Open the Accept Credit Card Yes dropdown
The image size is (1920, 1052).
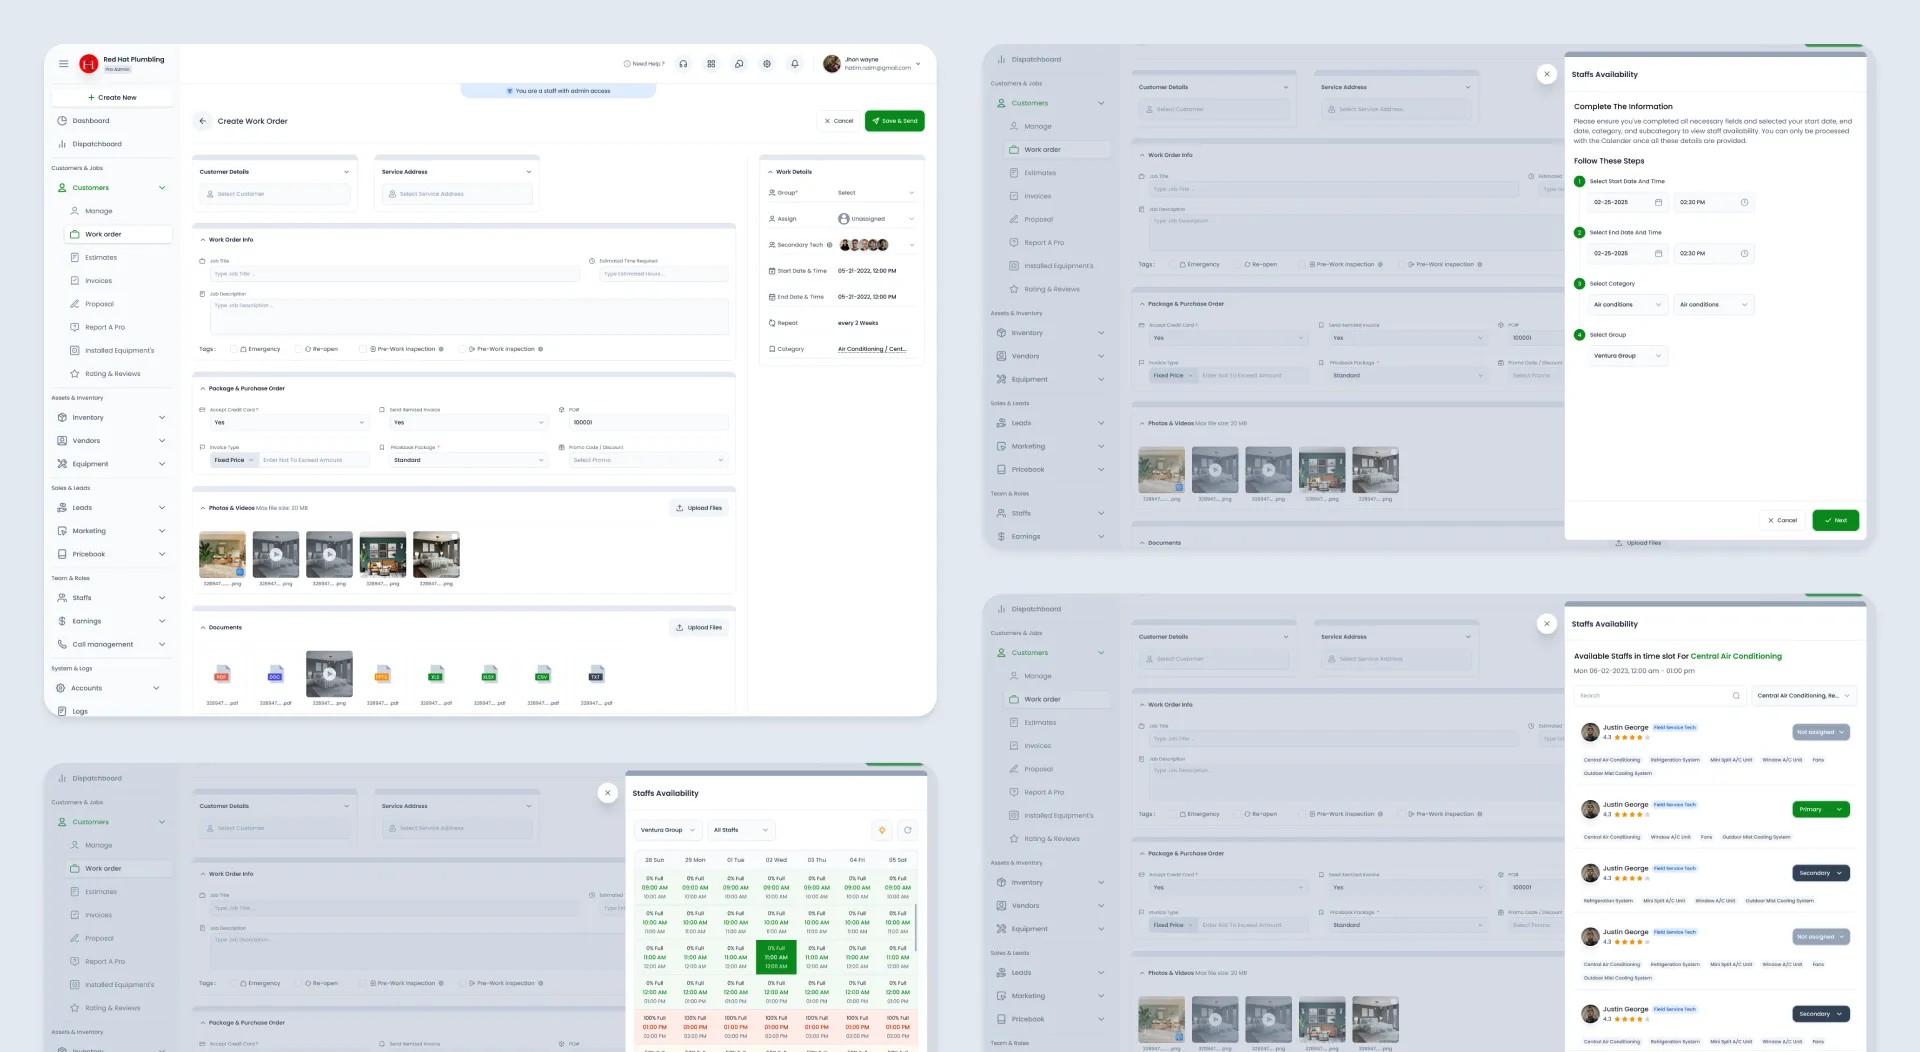point(289,423)
